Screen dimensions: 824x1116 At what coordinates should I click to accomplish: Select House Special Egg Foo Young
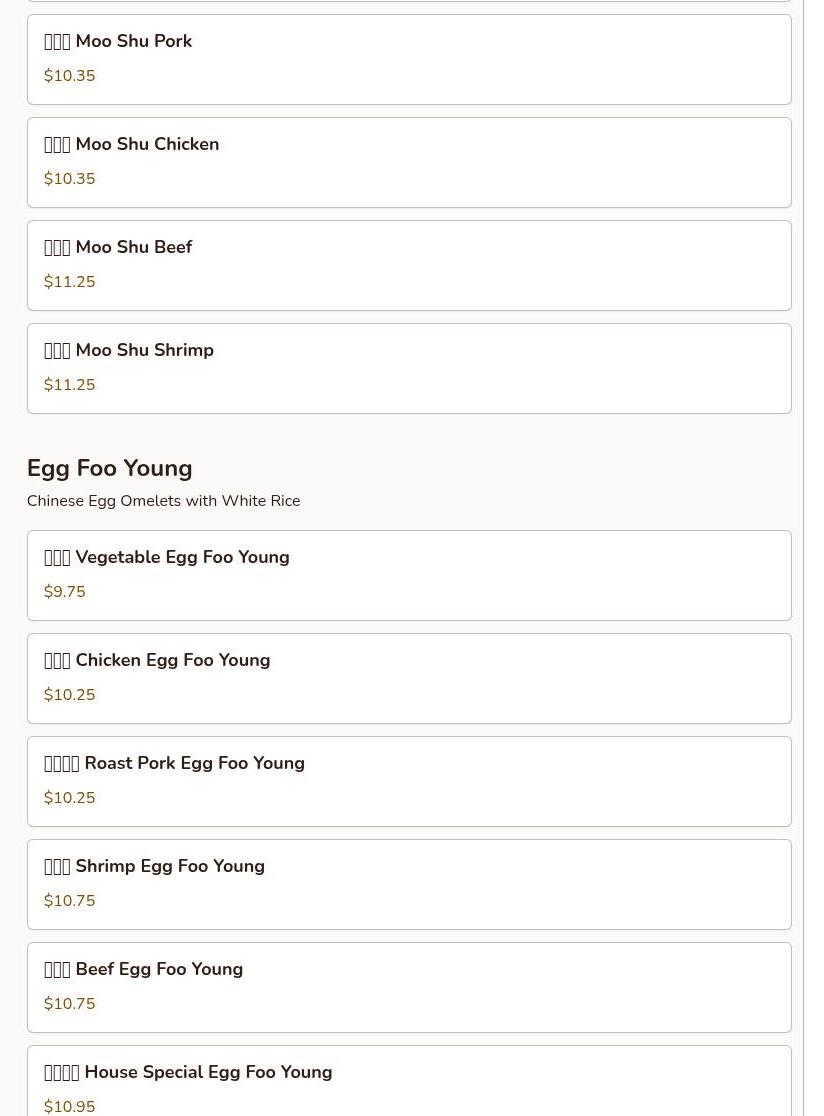(409, 1080)
